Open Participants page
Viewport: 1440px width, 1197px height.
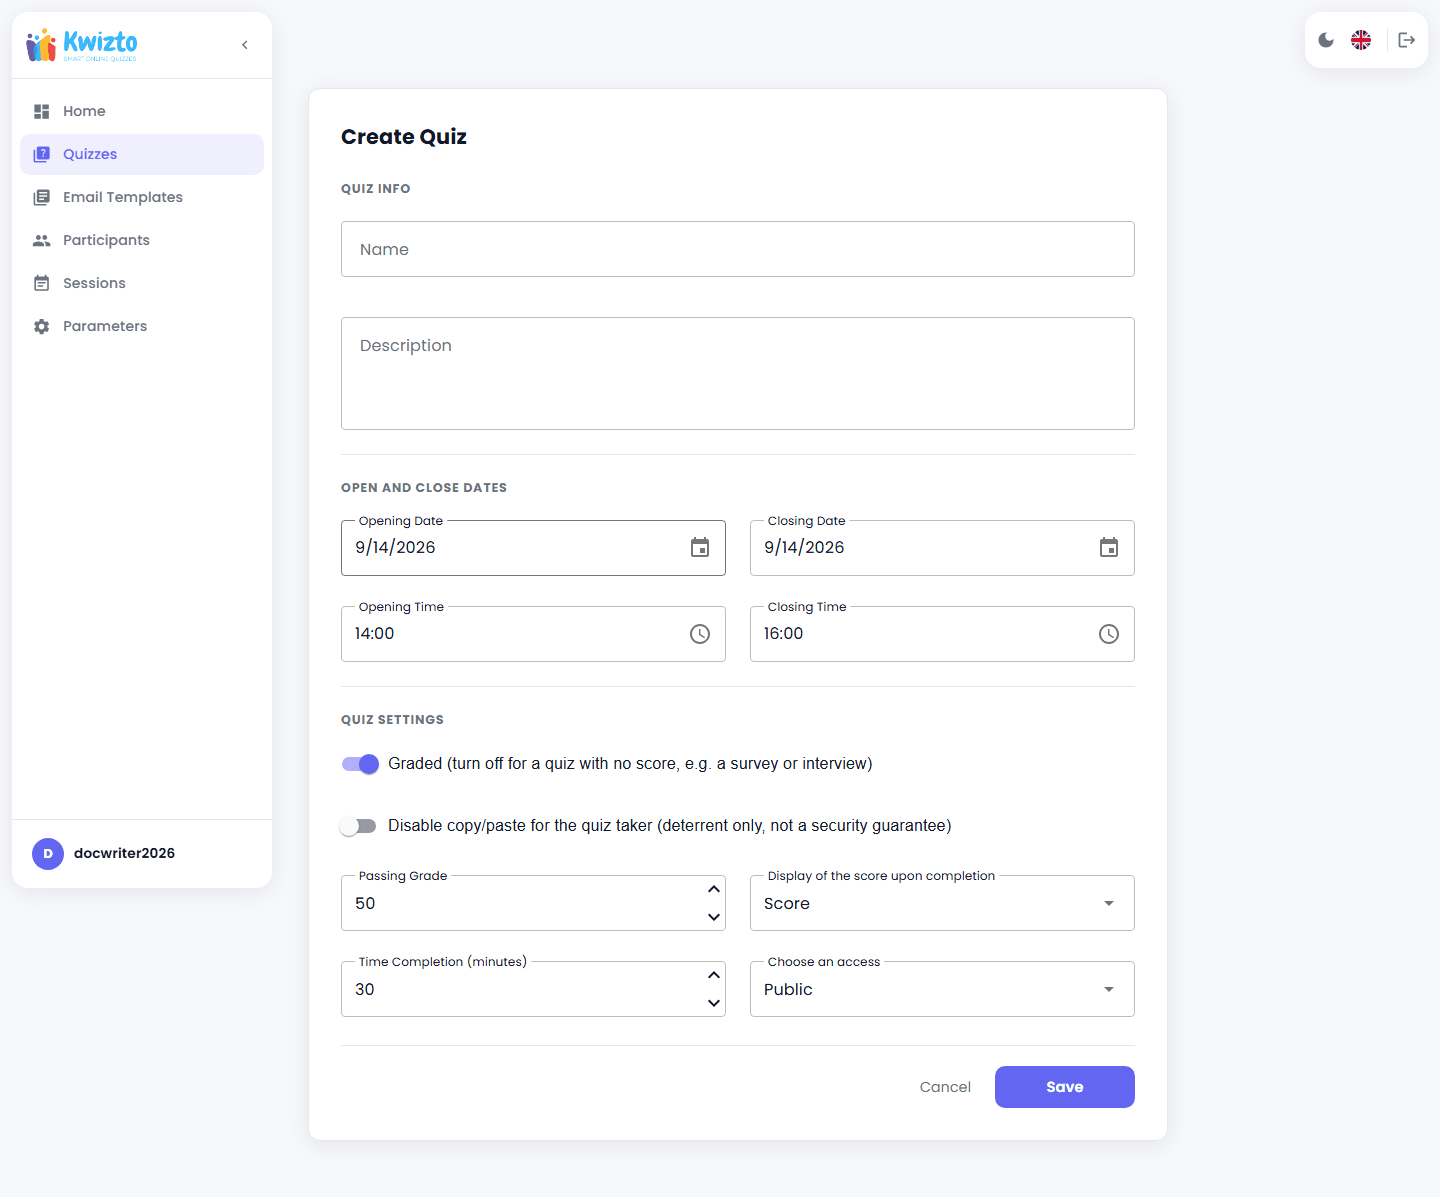pos(142,240)
